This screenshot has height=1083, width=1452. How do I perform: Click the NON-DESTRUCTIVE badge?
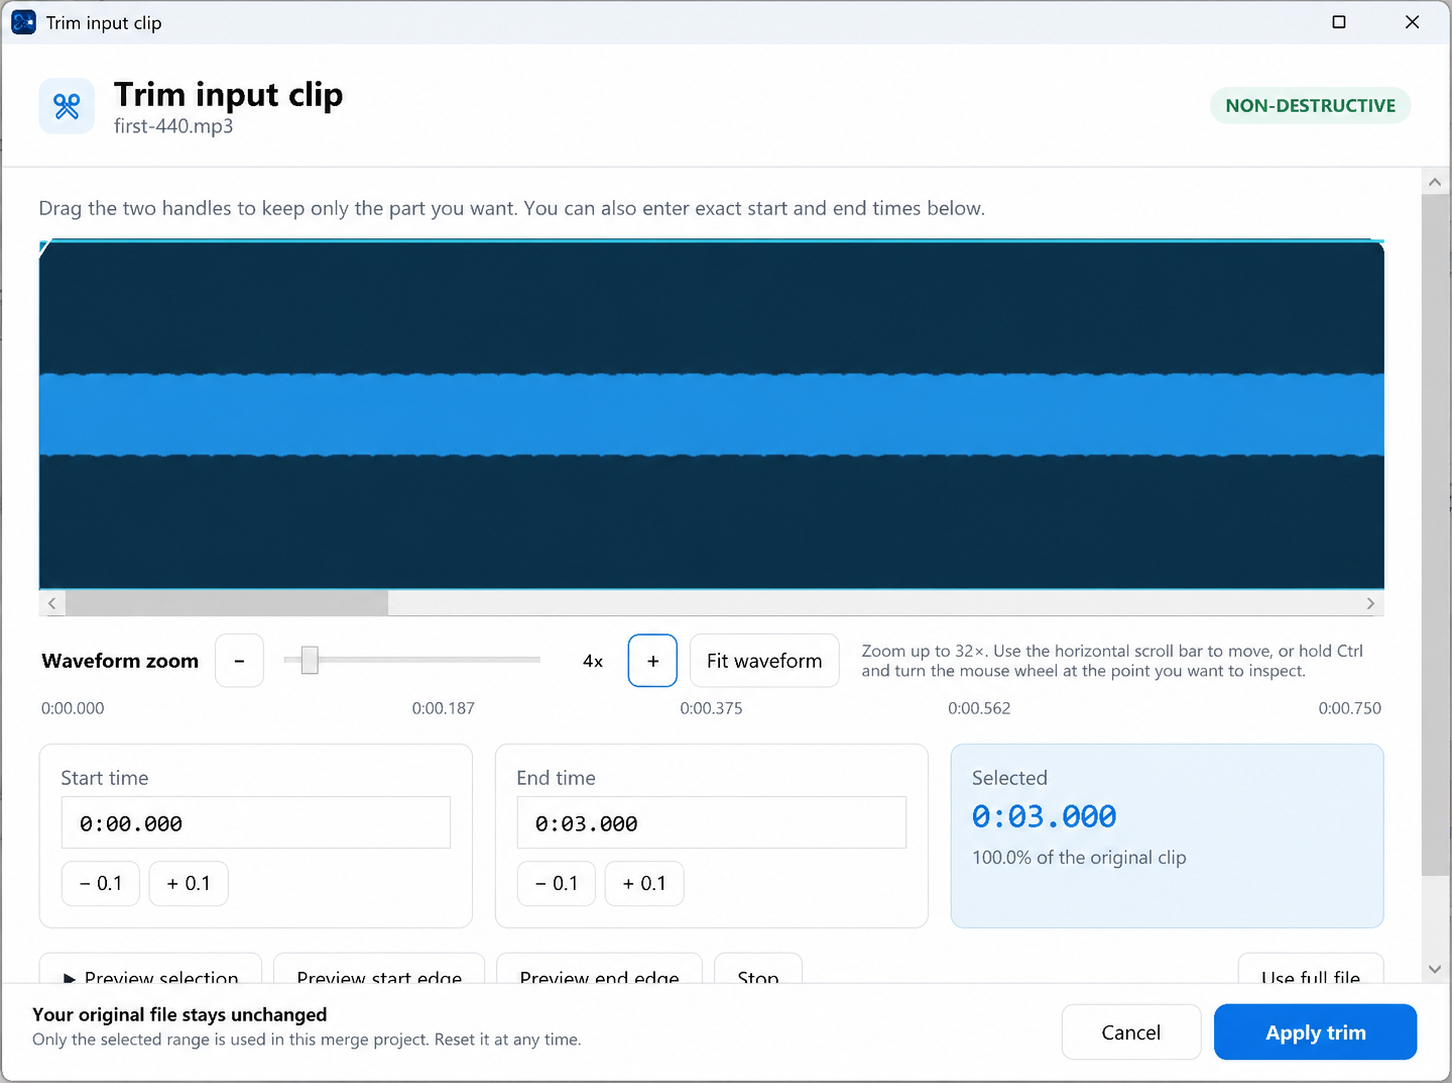tap(1310, 106)
